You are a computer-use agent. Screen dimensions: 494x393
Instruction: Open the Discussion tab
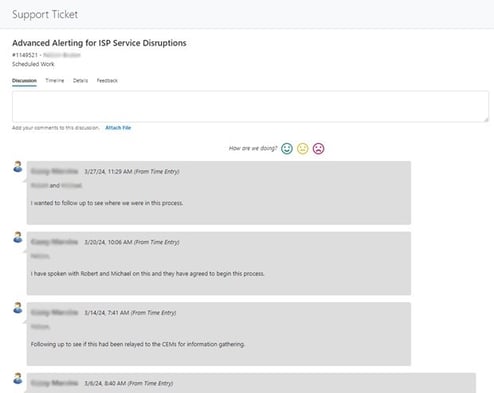[x=24, y=81]
